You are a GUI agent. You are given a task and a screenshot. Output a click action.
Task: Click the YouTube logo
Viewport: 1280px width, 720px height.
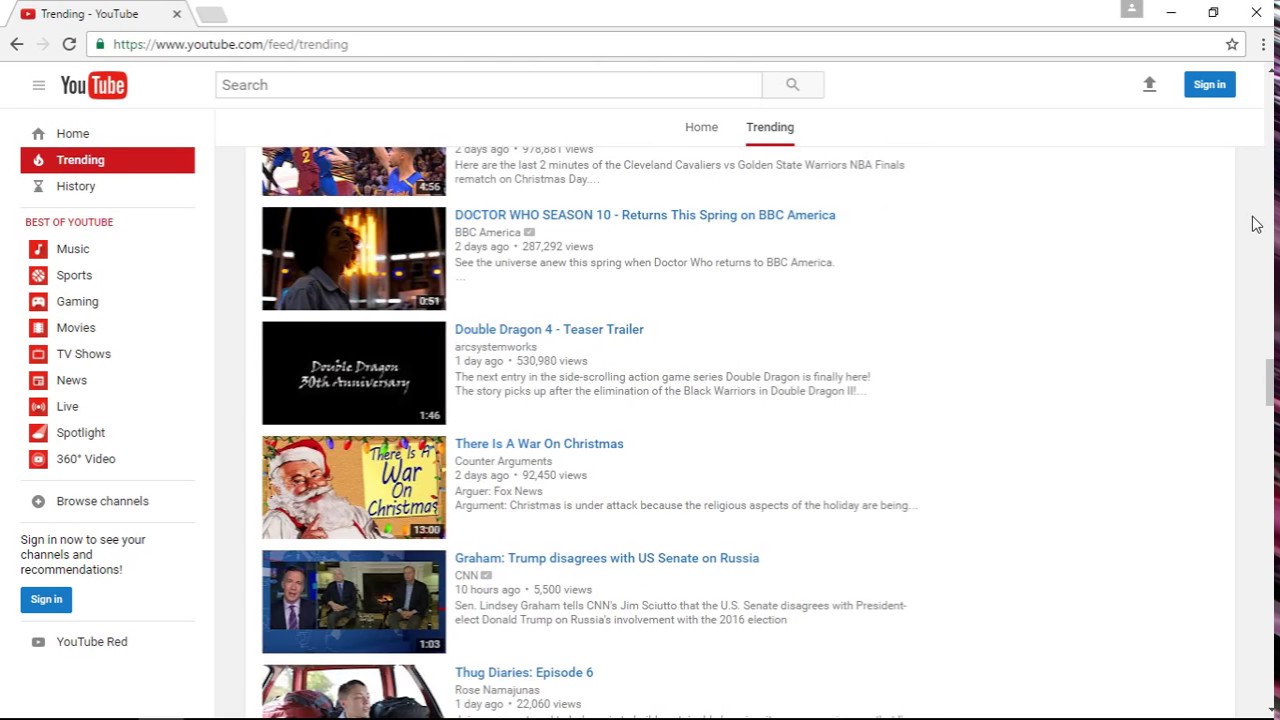tap(93, 85)
